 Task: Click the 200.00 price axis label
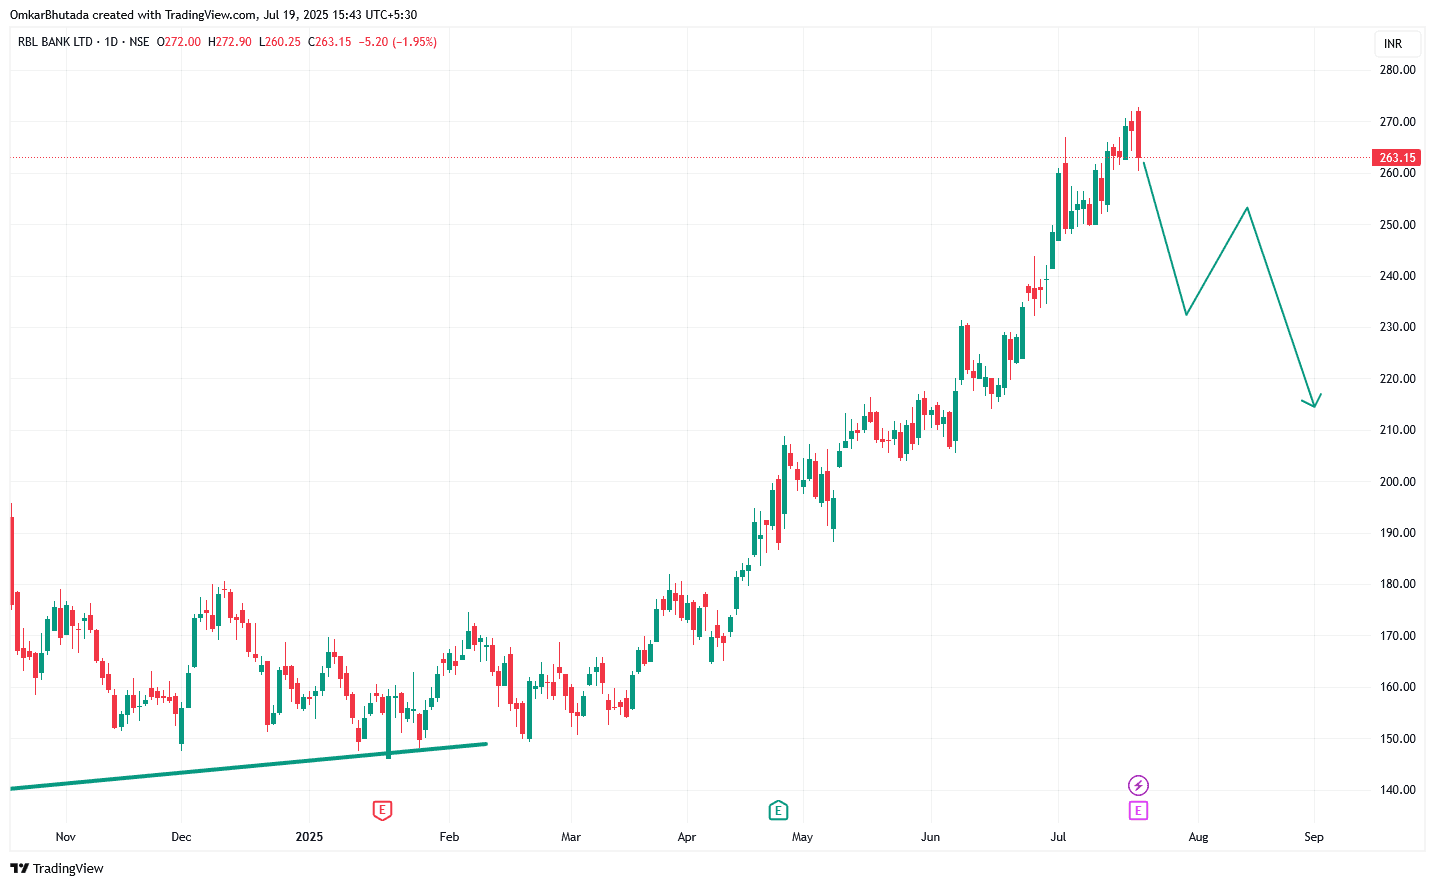point(1397,482)
